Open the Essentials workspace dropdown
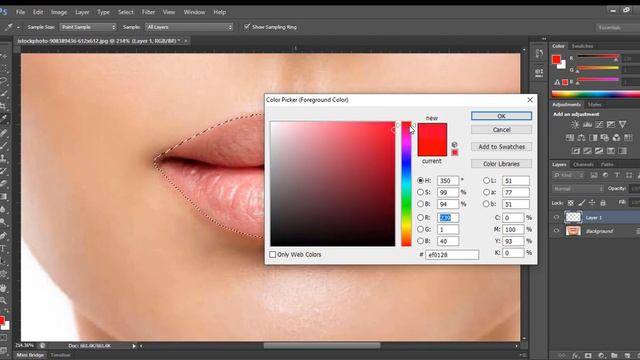640x360 pixels. tap(618, 27)
